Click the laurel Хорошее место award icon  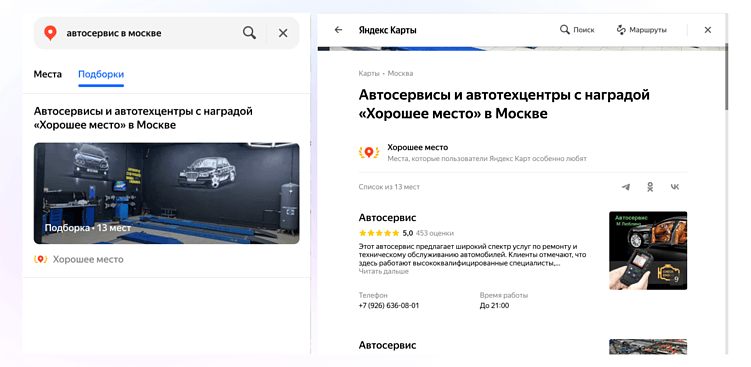coord(369,152)
